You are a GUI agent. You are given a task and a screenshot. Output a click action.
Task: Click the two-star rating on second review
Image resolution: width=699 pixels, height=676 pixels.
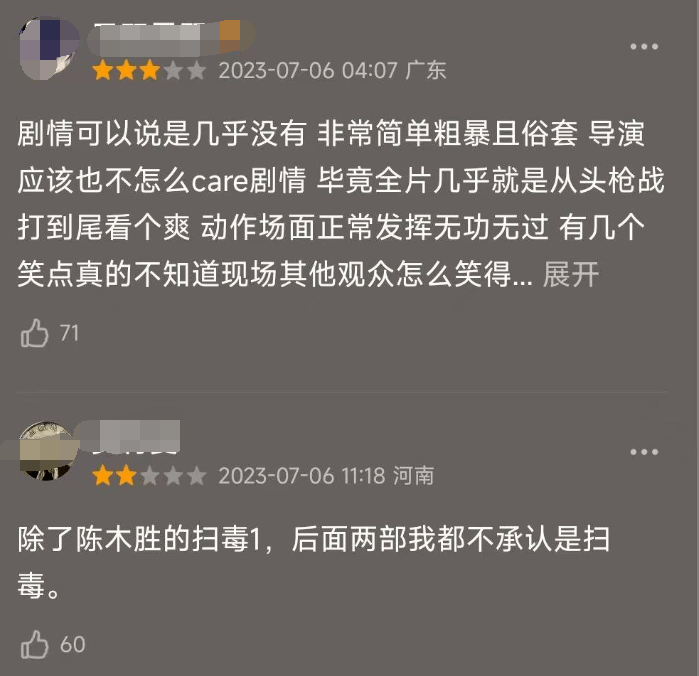149,476
